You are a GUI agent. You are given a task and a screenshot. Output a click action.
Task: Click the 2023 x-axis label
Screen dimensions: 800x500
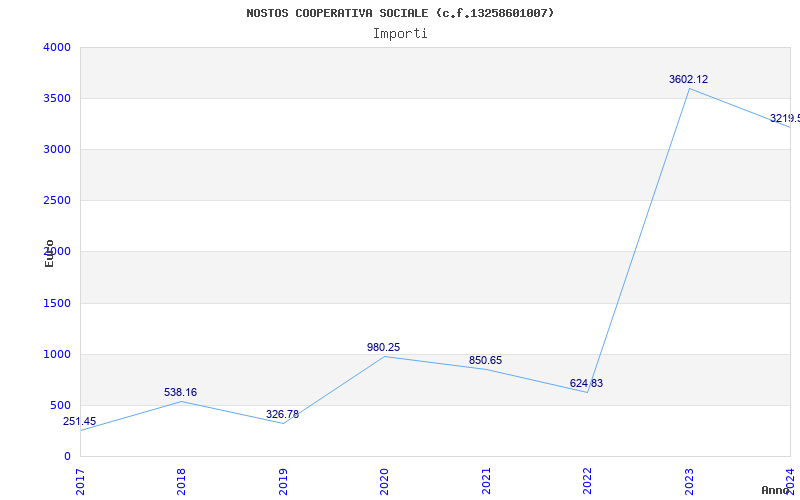click(689, 482)
